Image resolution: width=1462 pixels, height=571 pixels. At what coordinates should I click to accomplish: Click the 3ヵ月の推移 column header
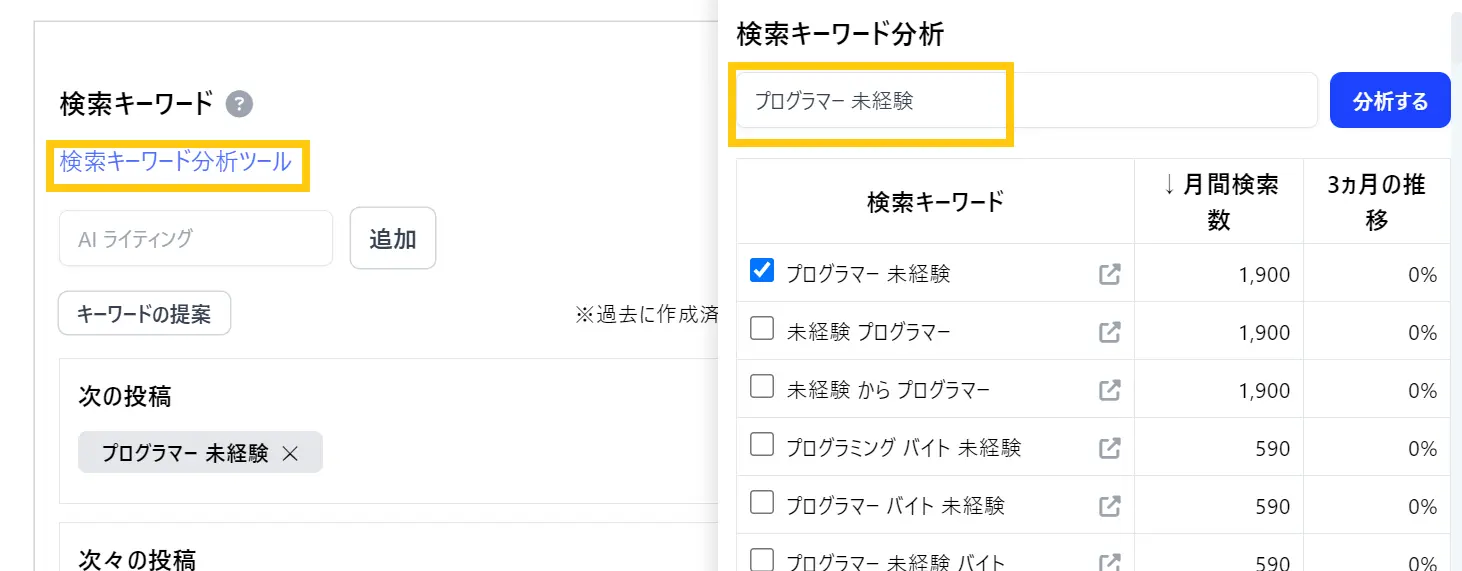(1376, 202)
